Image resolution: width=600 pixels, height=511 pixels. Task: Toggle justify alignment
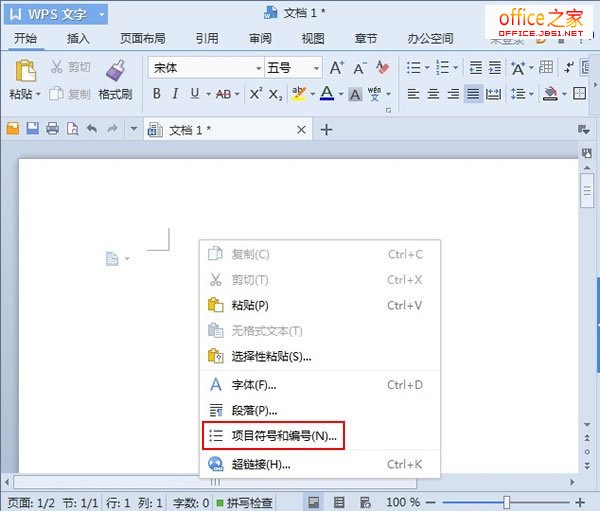(x=473, y=94)
